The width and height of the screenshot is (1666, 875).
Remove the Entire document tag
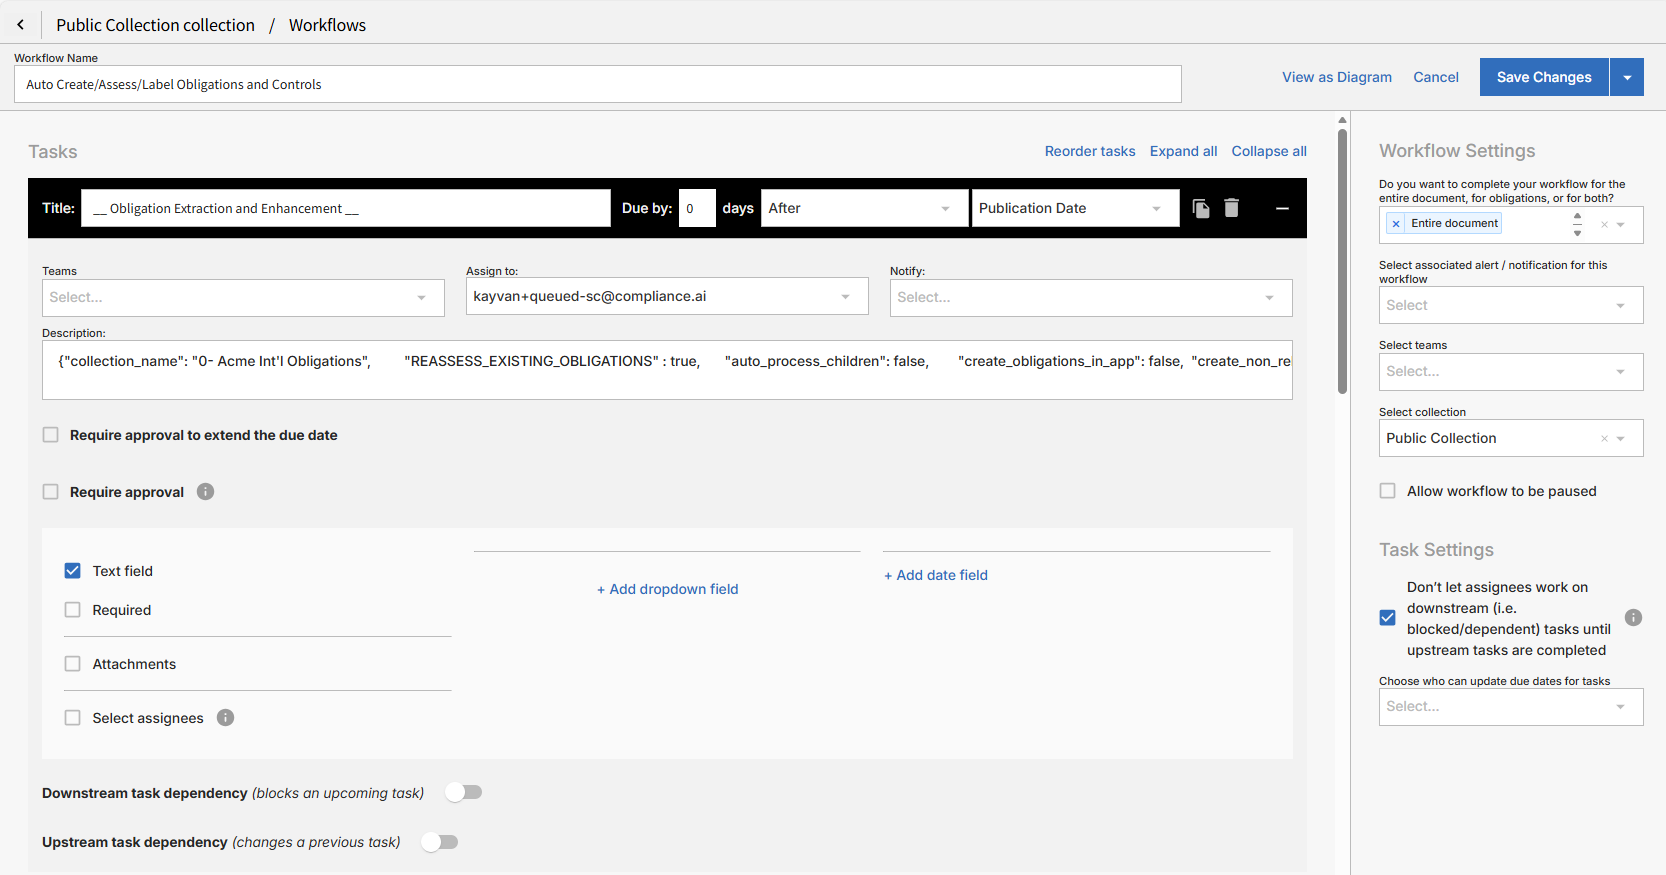(x=1396, y=224)
